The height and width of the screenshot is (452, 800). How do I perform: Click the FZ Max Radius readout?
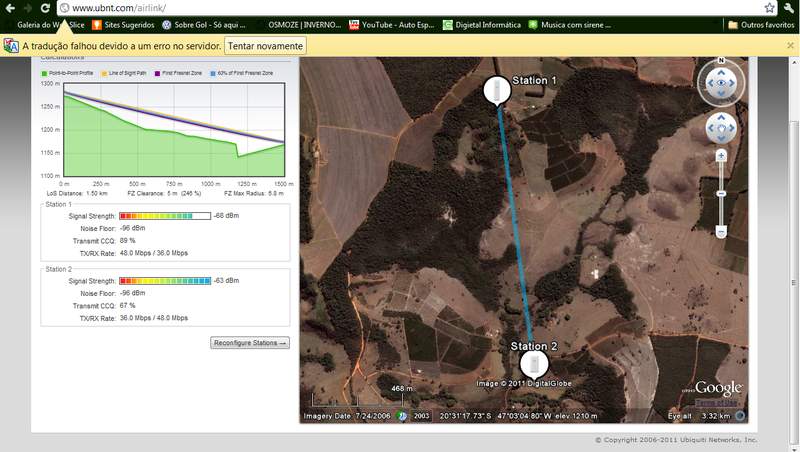254,193
